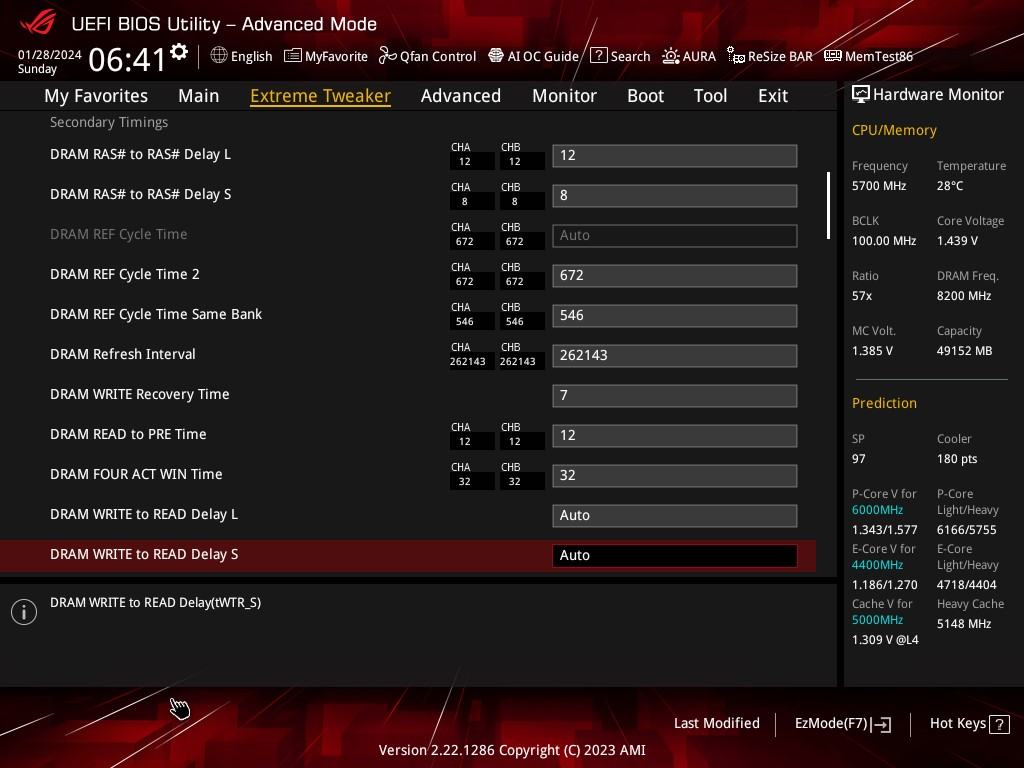Open the Advanced tab
The width and height of the screenshot is (1024, 768).
[461, 96]
